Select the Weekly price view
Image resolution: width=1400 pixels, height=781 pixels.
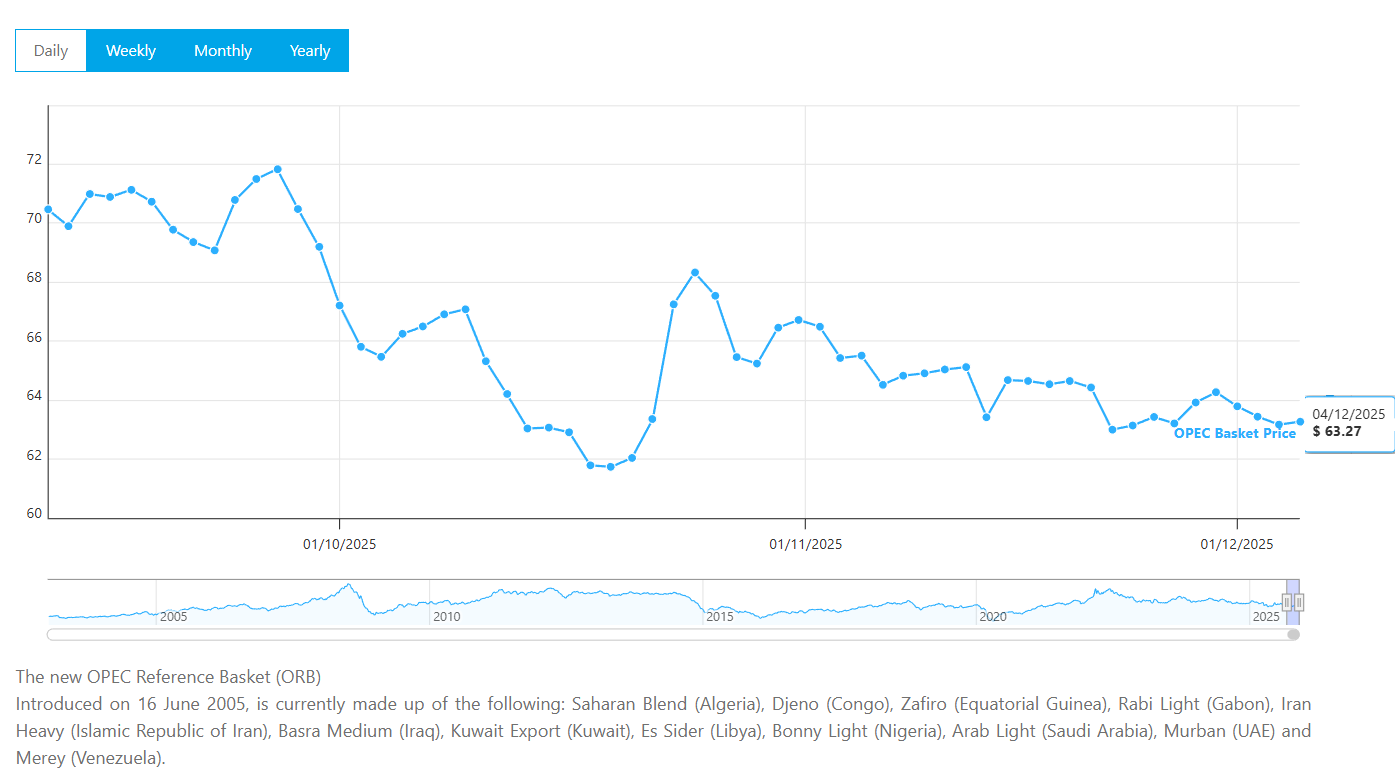[131, 51]
